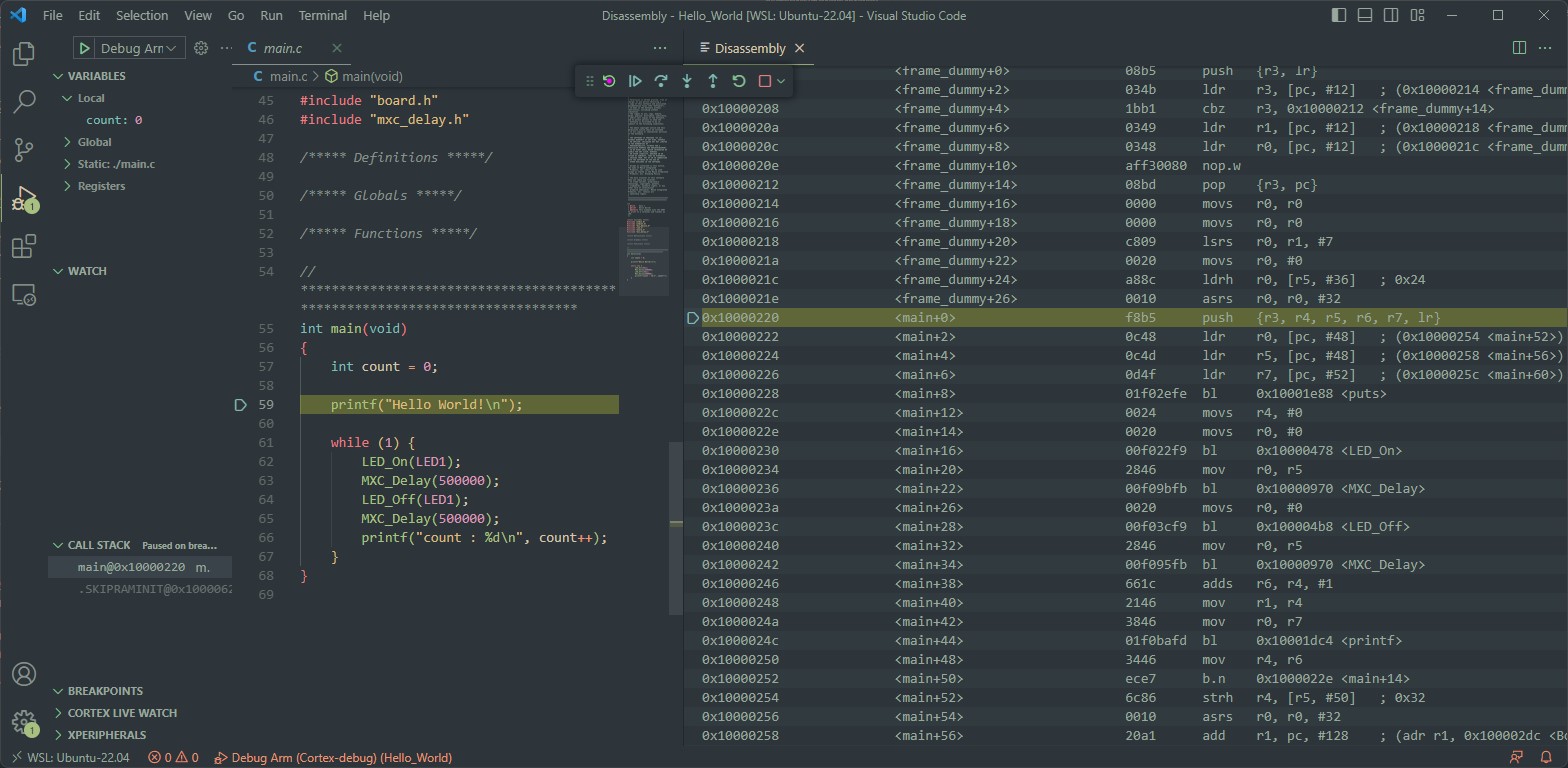Viewport: 1568px width, 768px height.
Task: Open the Terminal menu
Action: [323, 15]
